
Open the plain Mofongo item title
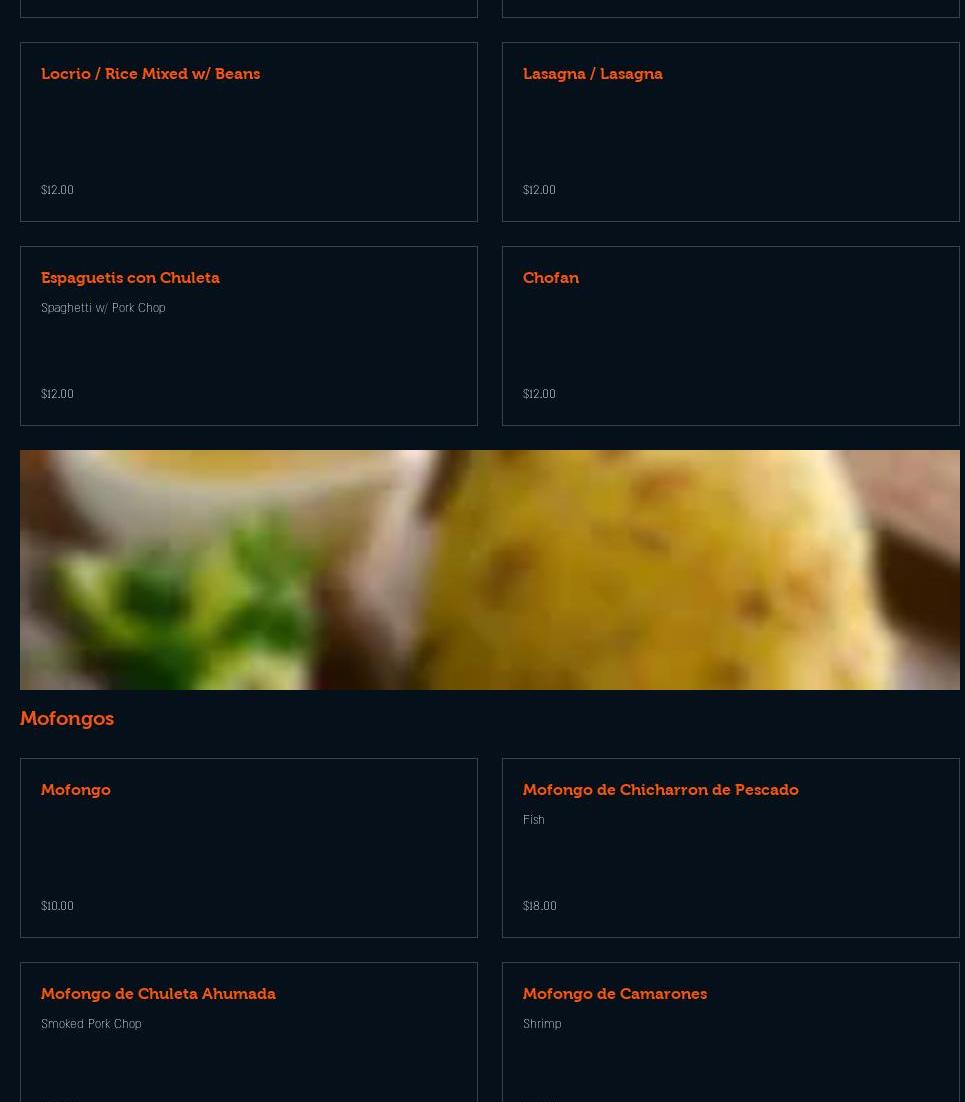[76, 790]
